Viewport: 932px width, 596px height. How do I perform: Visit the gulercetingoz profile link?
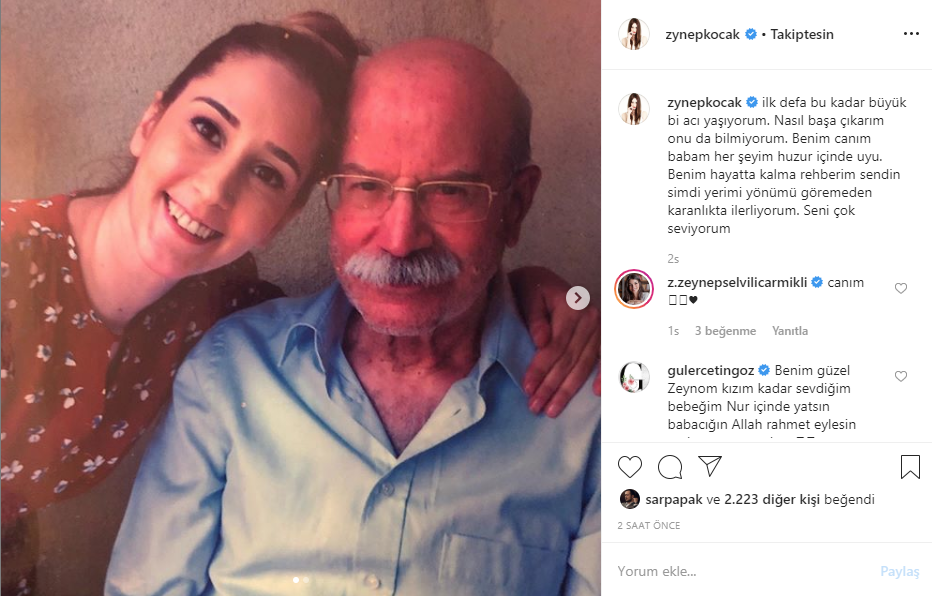pos(710,370)
